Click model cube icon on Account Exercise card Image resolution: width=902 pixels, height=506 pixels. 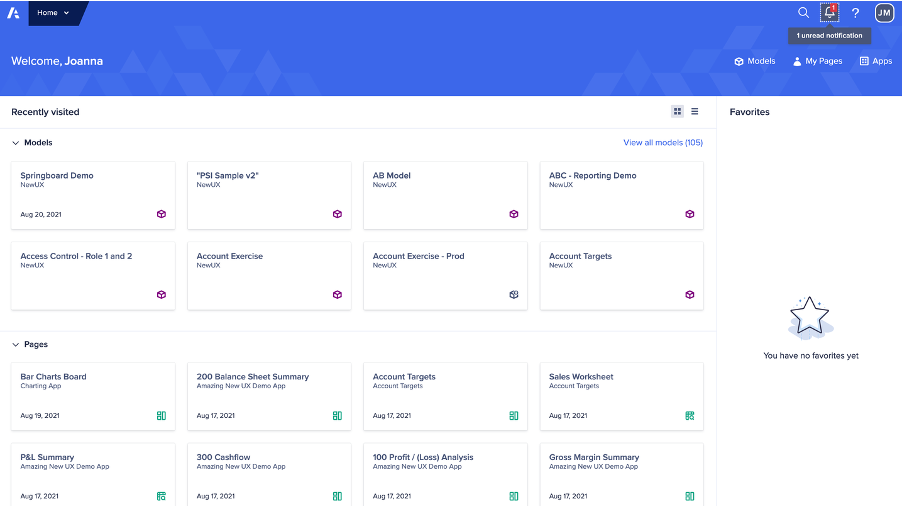(337, 294)
